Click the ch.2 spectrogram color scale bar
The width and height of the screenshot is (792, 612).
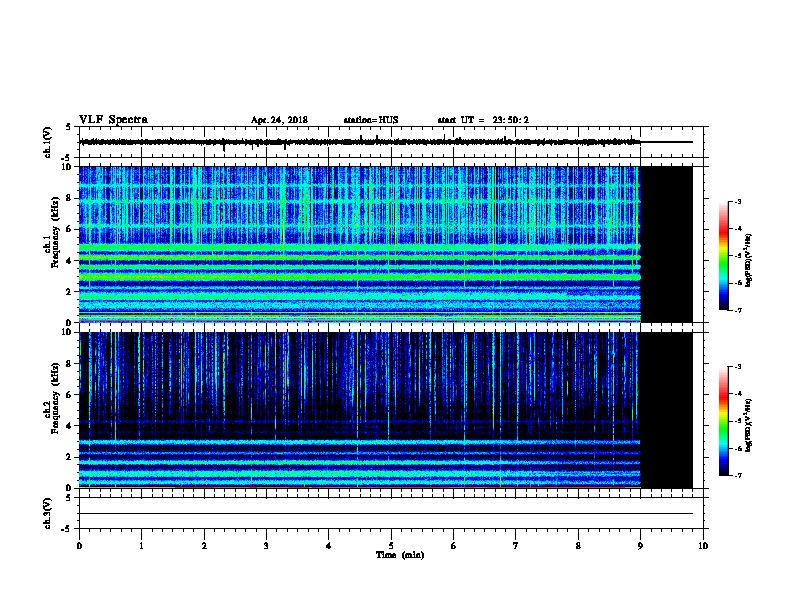(723, 421)
